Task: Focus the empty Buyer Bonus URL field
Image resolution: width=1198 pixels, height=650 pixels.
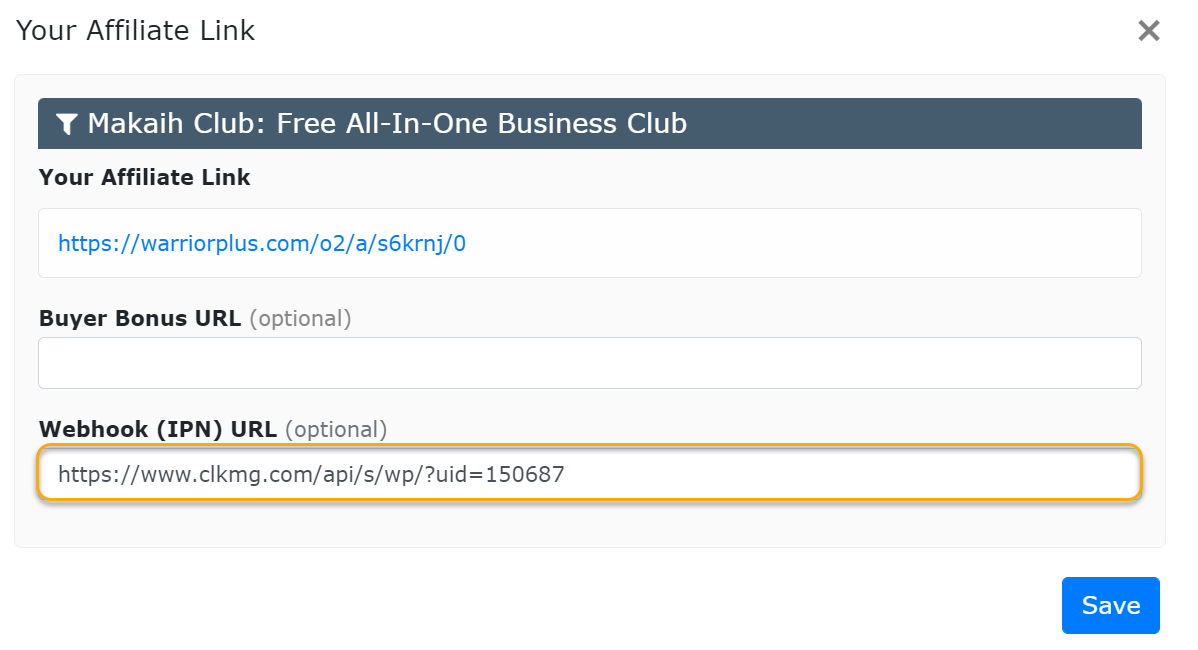Action: click(x=589, y=363)
